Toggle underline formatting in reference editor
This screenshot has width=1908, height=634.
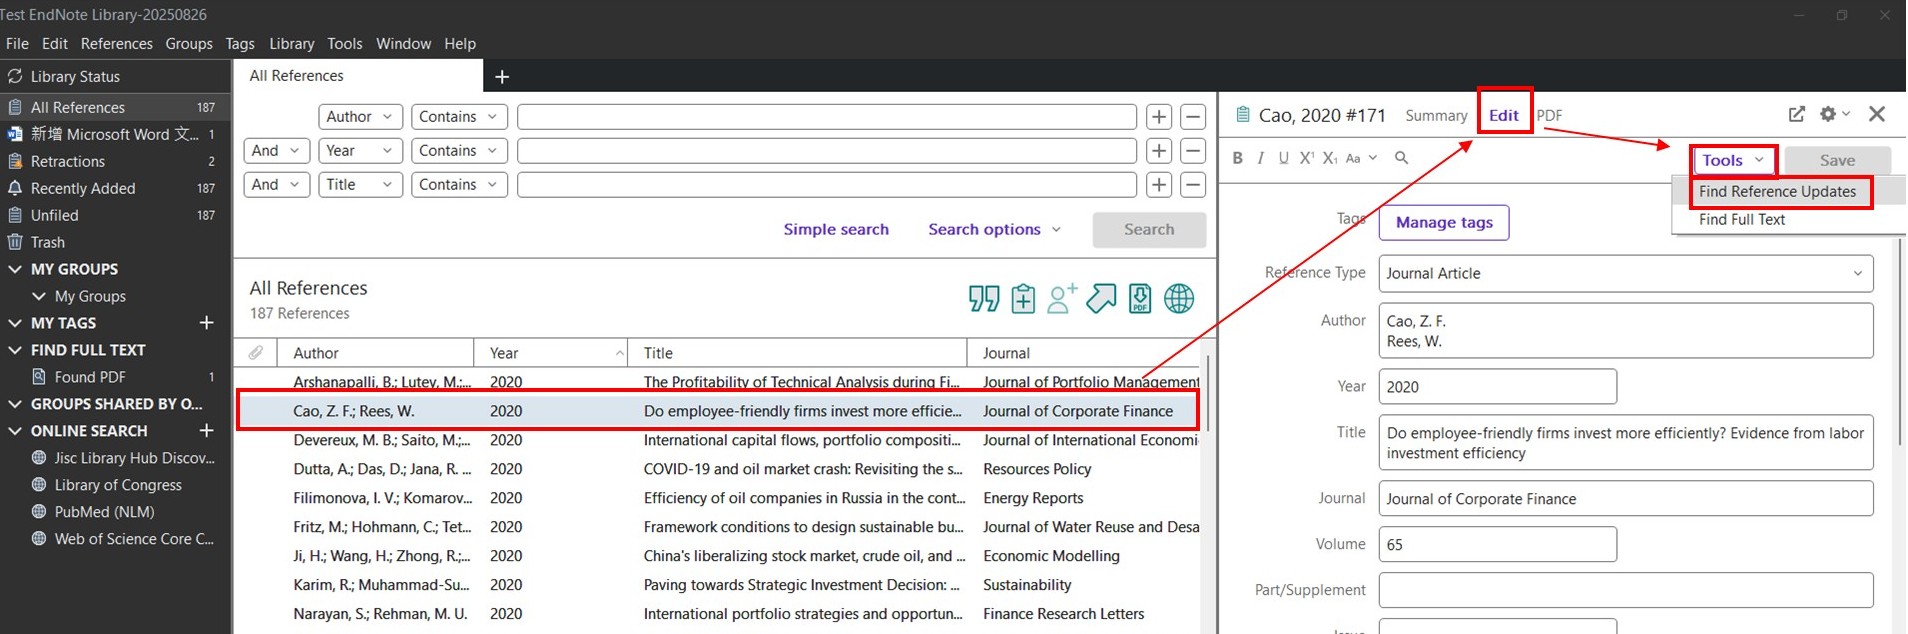tap(1283, 158)
